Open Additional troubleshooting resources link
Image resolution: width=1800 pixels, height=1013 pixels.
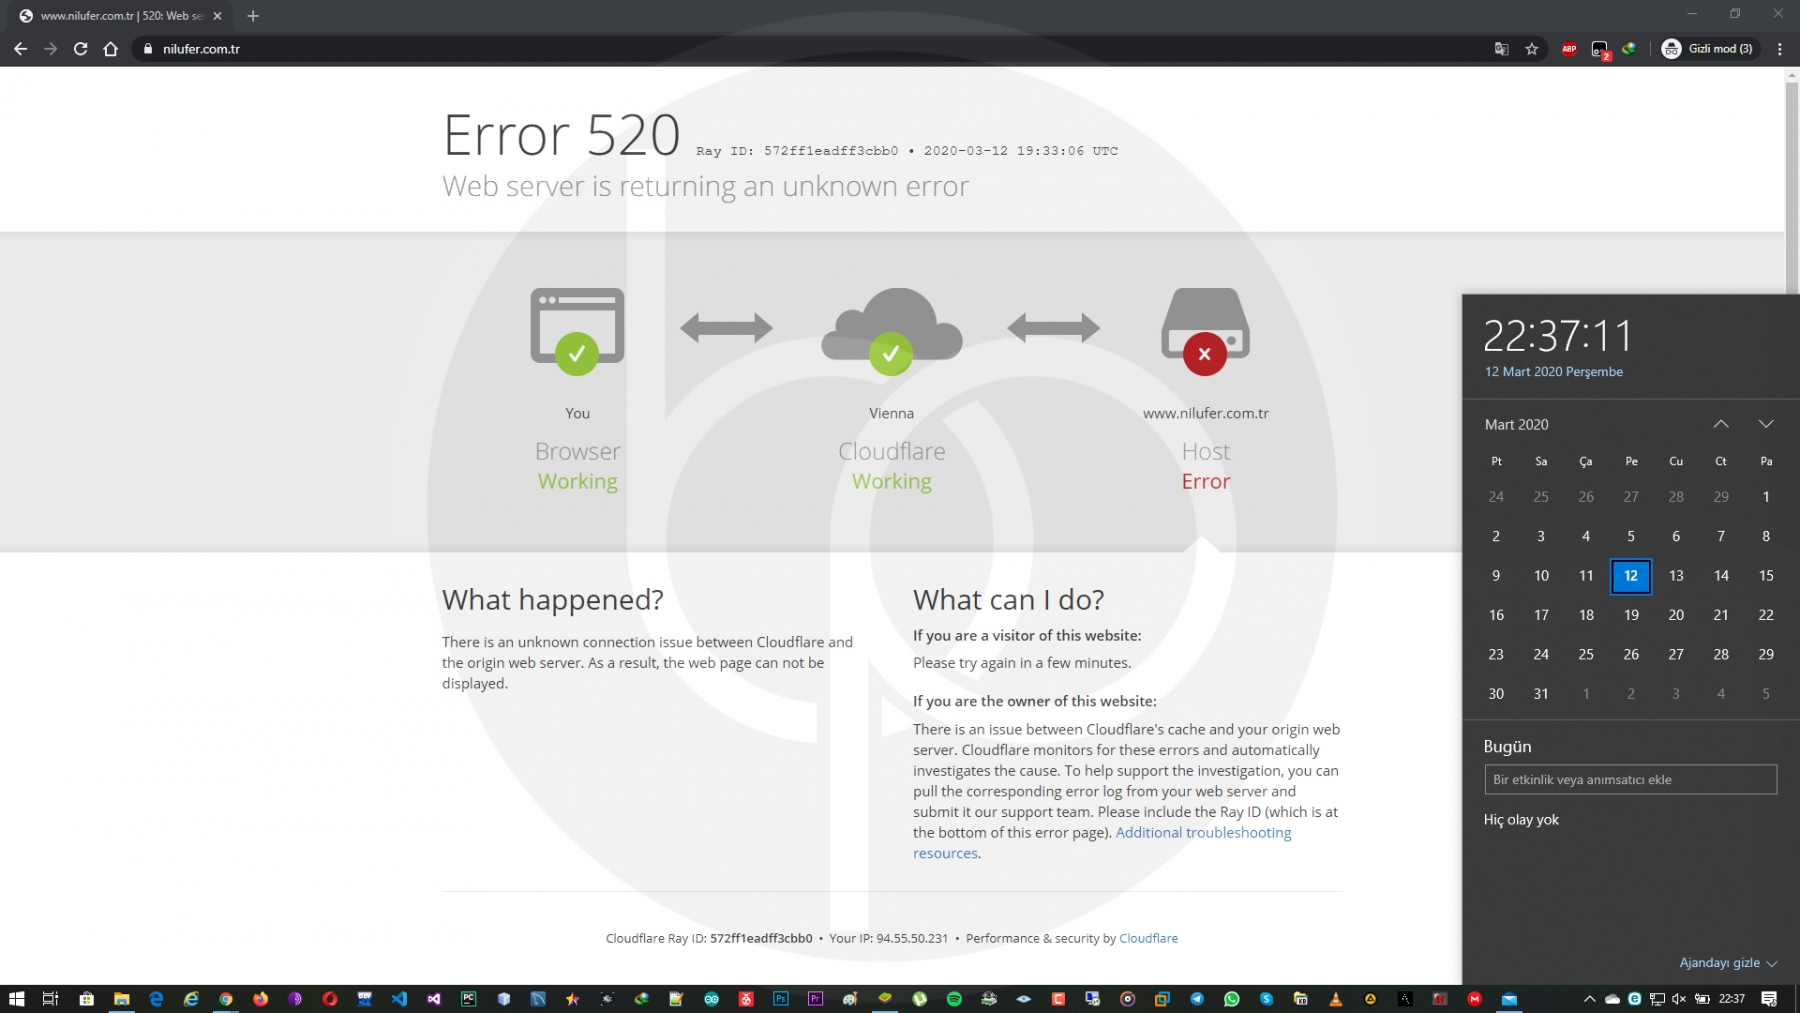tap(1102, 843)
